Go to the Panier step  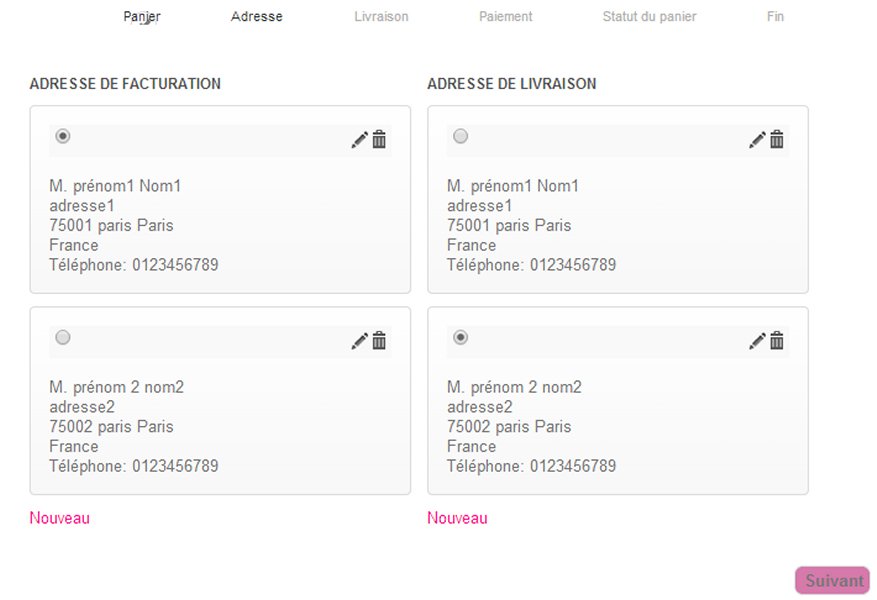coord(142,17)
